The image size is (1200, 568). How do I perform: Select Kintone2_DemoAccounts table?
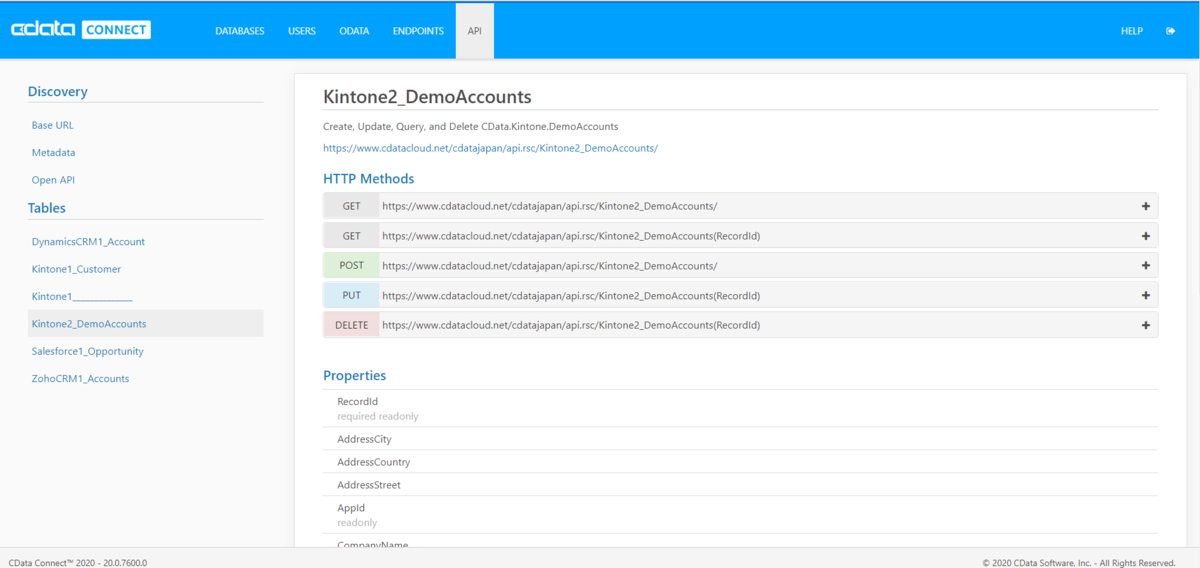(146, 324)
